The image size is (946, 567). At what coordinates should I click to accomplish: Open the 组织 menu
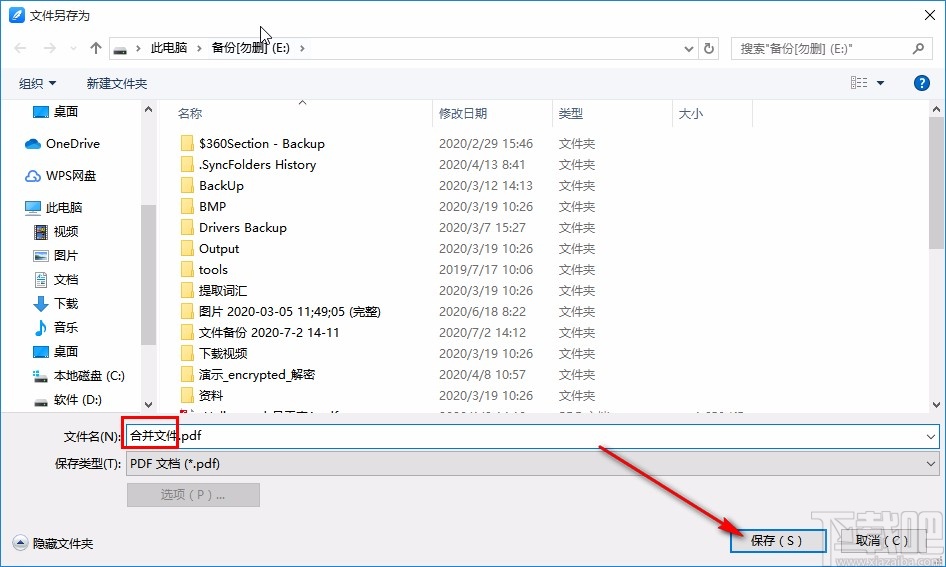tap(37, 83)
